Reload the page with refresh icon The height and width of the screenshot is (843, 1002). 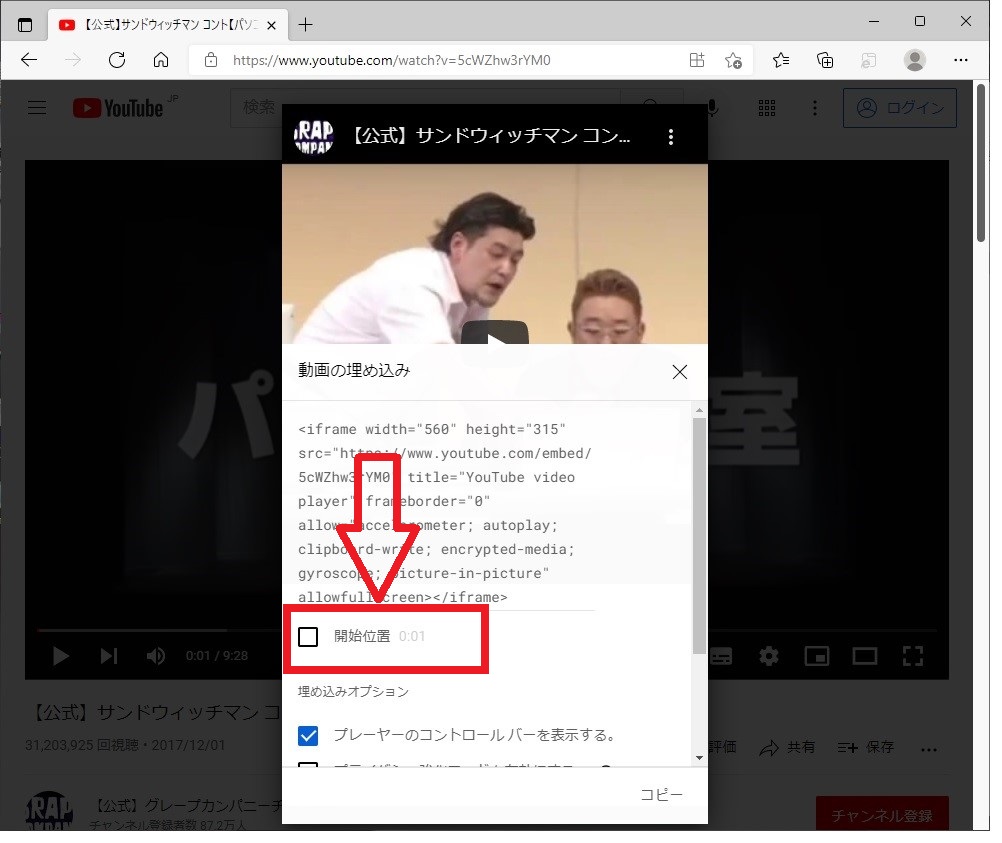[117, 61]
